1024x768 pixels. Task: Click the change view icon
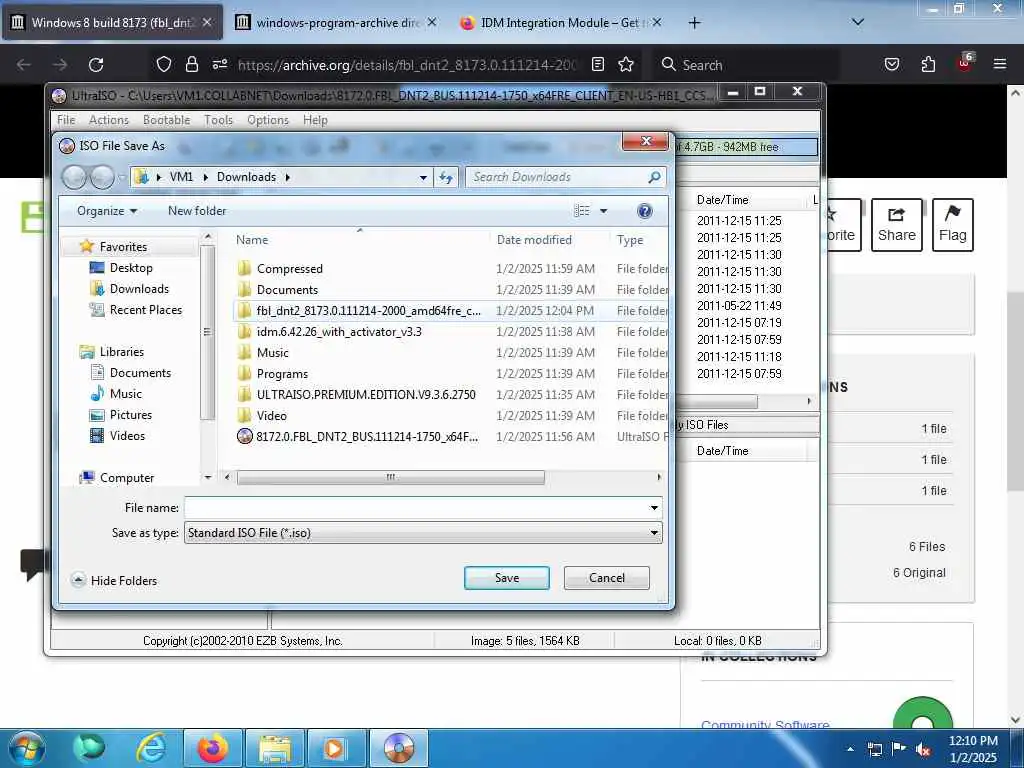click(581, 211)
